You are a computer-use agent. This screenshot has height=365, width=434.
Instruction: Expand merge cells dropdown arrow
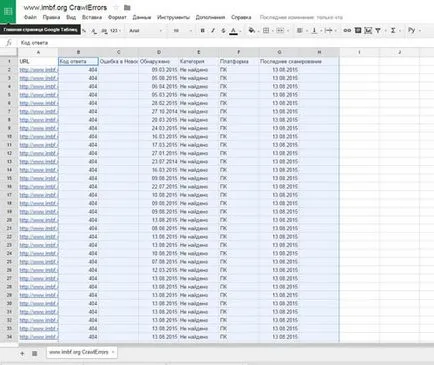pyautogui.click(x=288, y=31)
